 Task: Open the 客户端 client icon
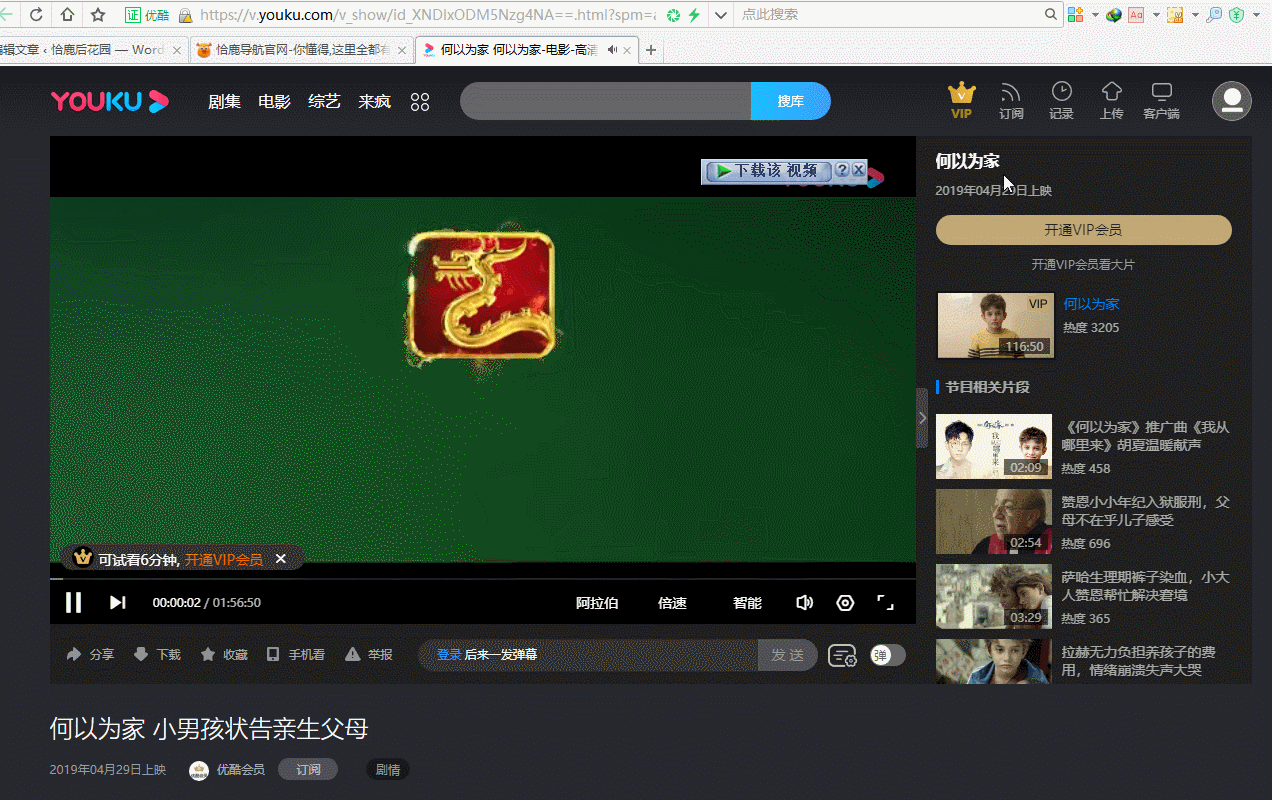1161,101
